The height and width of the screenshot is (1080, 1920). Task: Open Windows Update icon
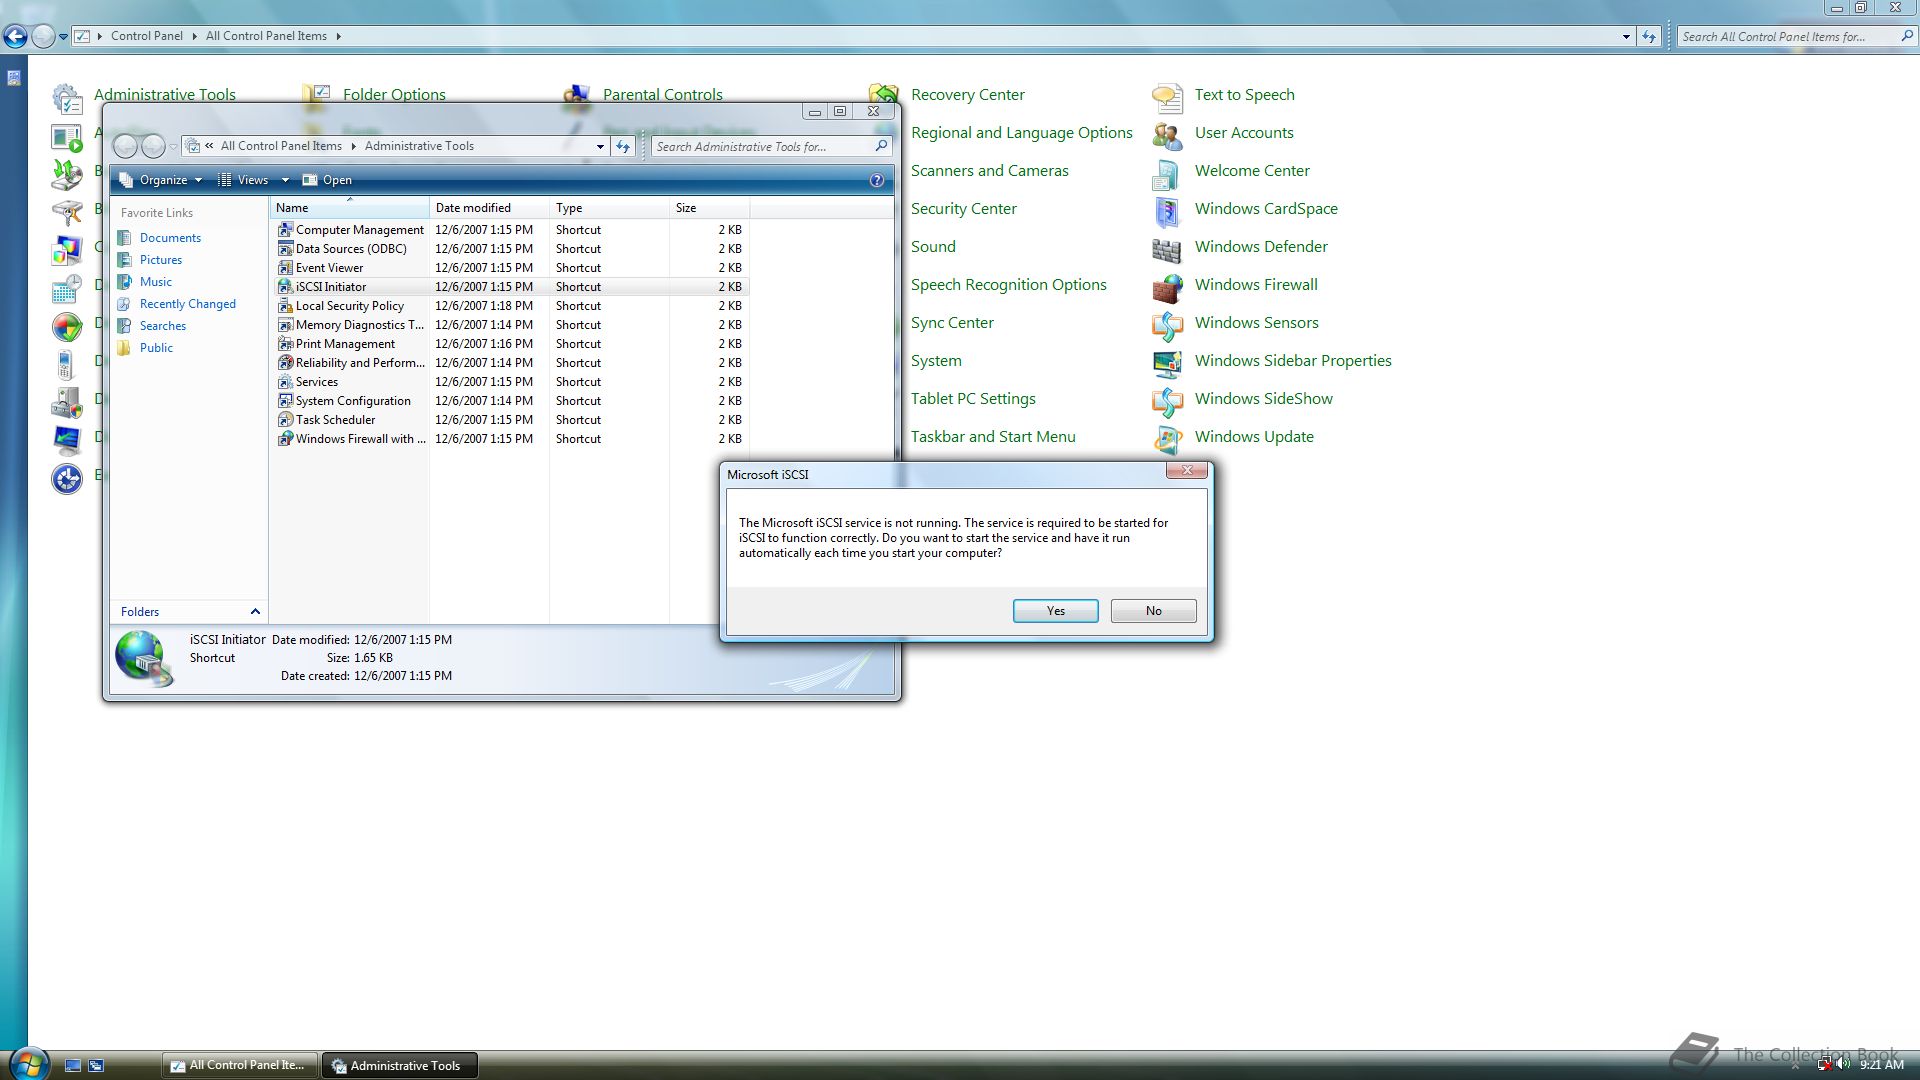tap(1167, 439)
